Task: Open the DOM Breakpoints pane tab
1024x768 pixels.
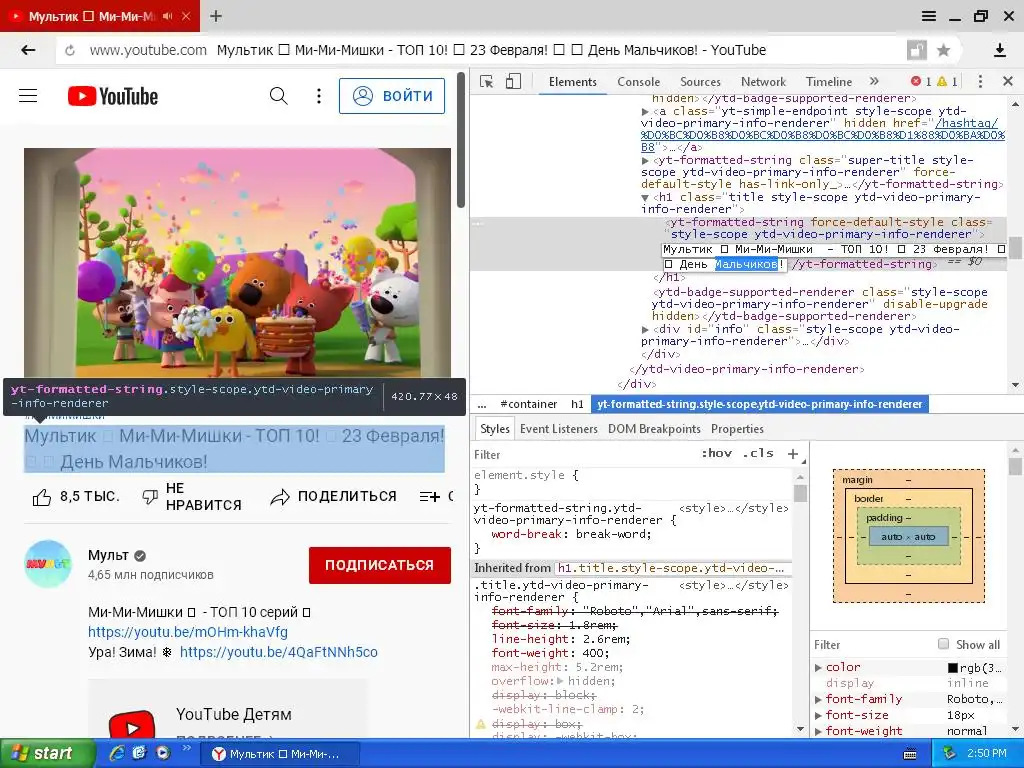Action: [x=654, y=429]
